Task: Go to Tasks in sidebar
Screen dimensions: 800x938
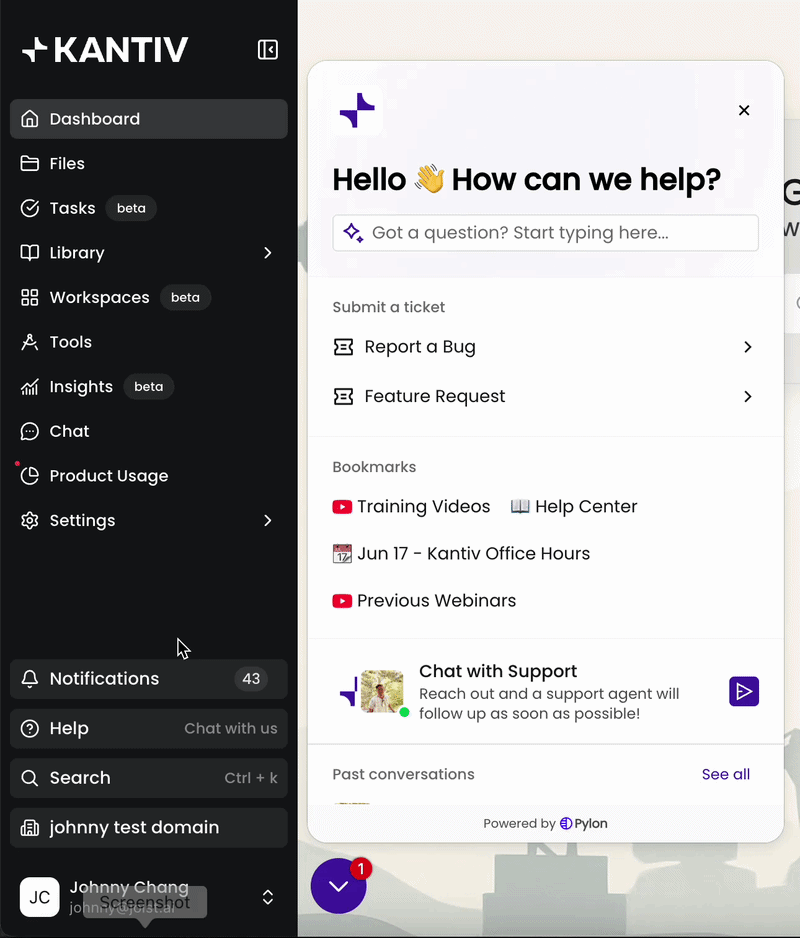Action: tap(148, 208)
